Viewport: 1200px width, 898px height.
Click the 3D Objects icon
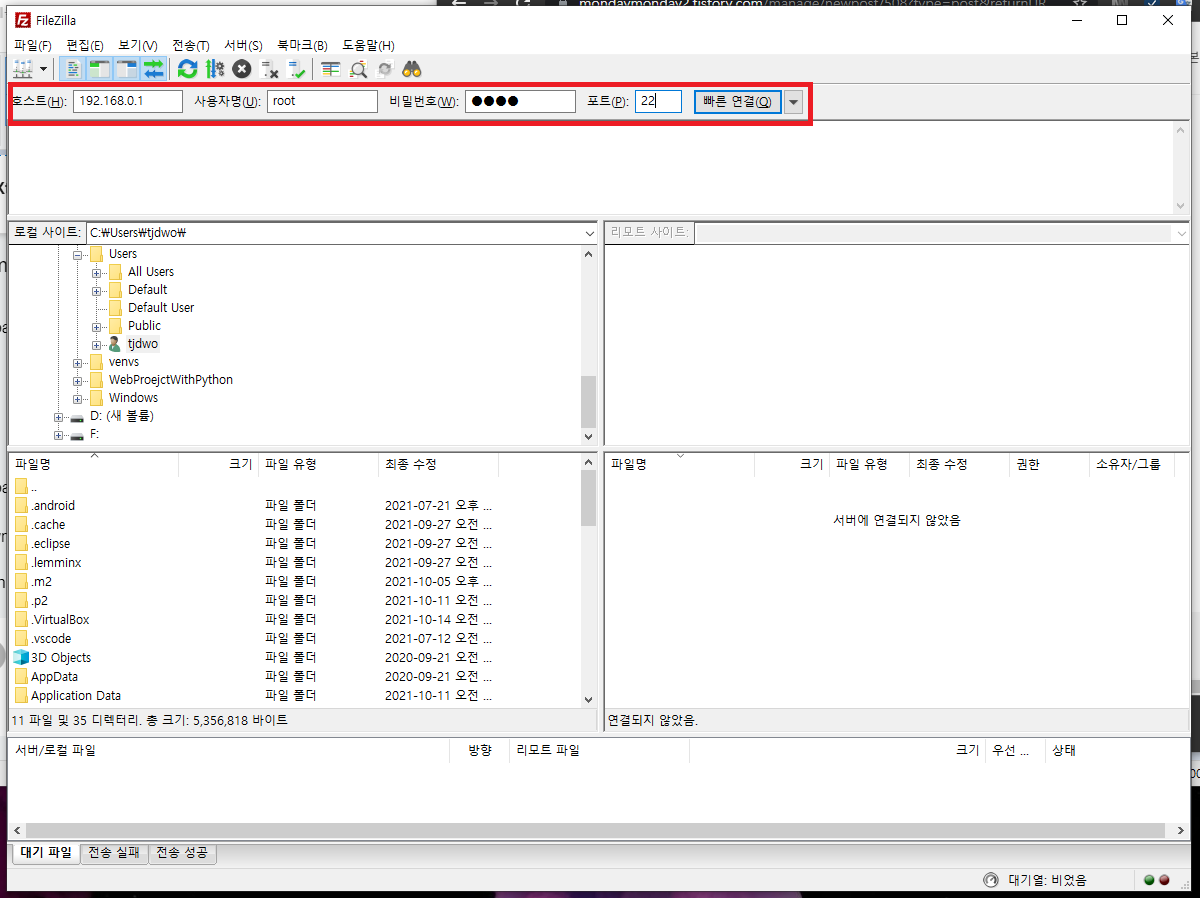(21, 658)
